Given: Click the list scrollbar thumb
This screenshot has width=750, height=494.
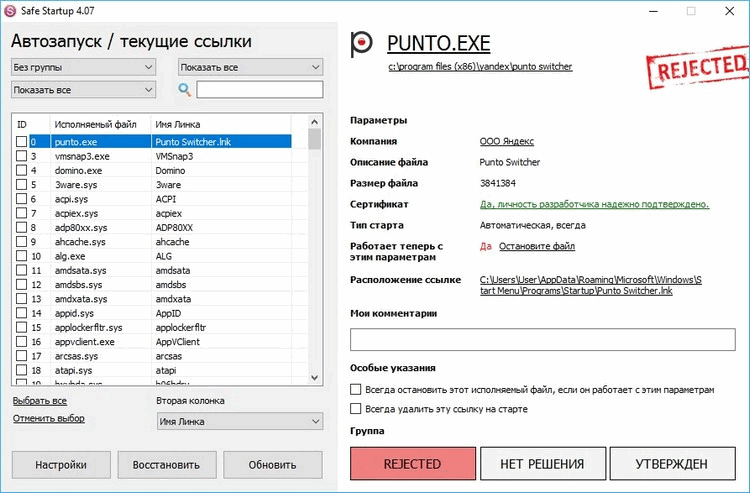Looking at the screenshot, I should pos(314,139).
